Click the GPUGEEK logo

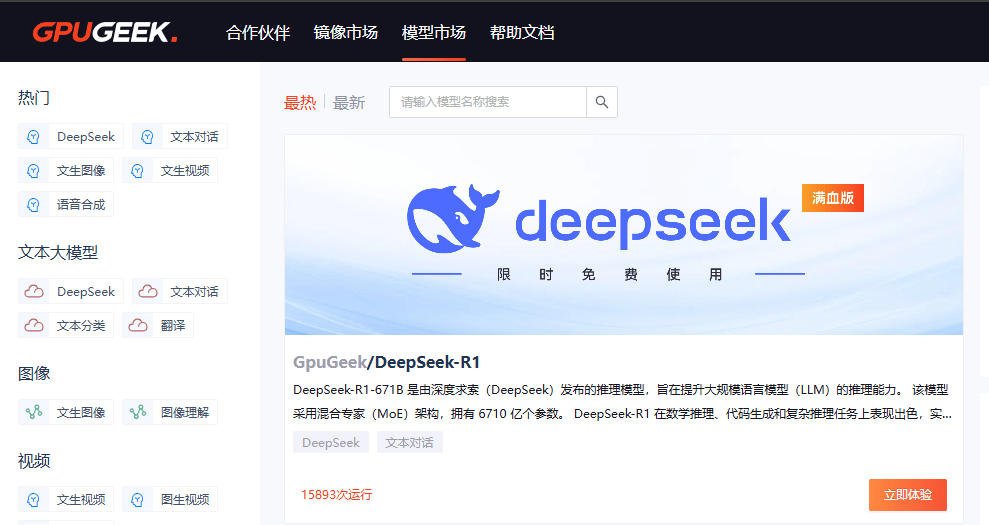[105, 32]
